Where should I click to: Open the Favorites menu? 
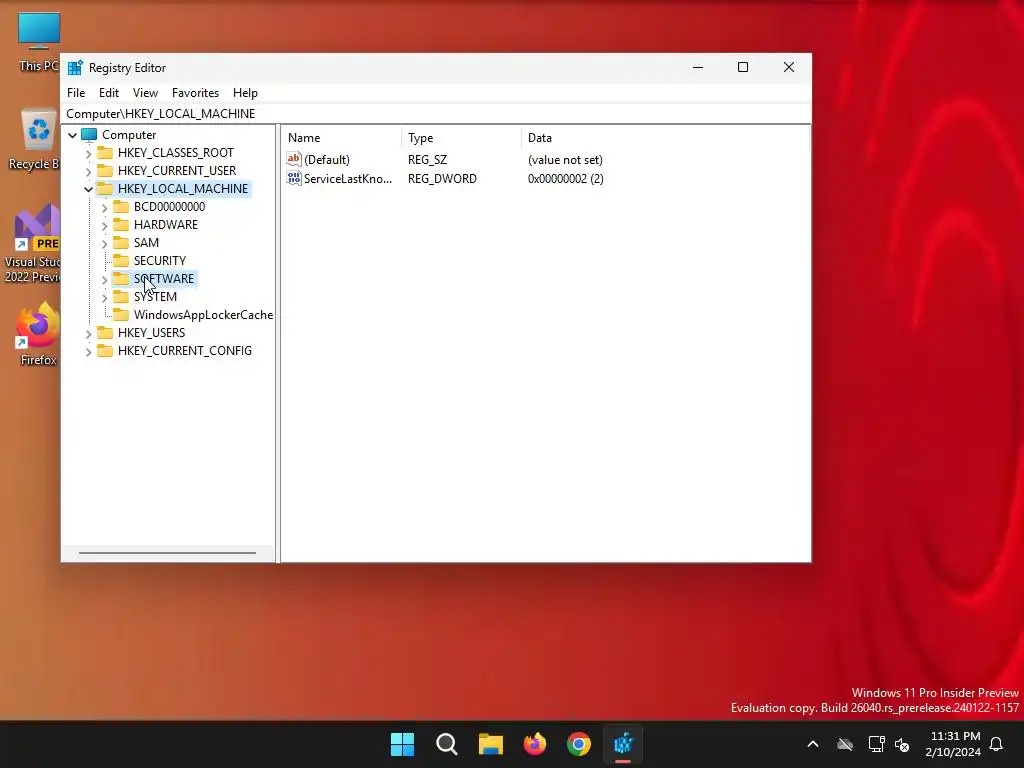(x=195, y=93)
